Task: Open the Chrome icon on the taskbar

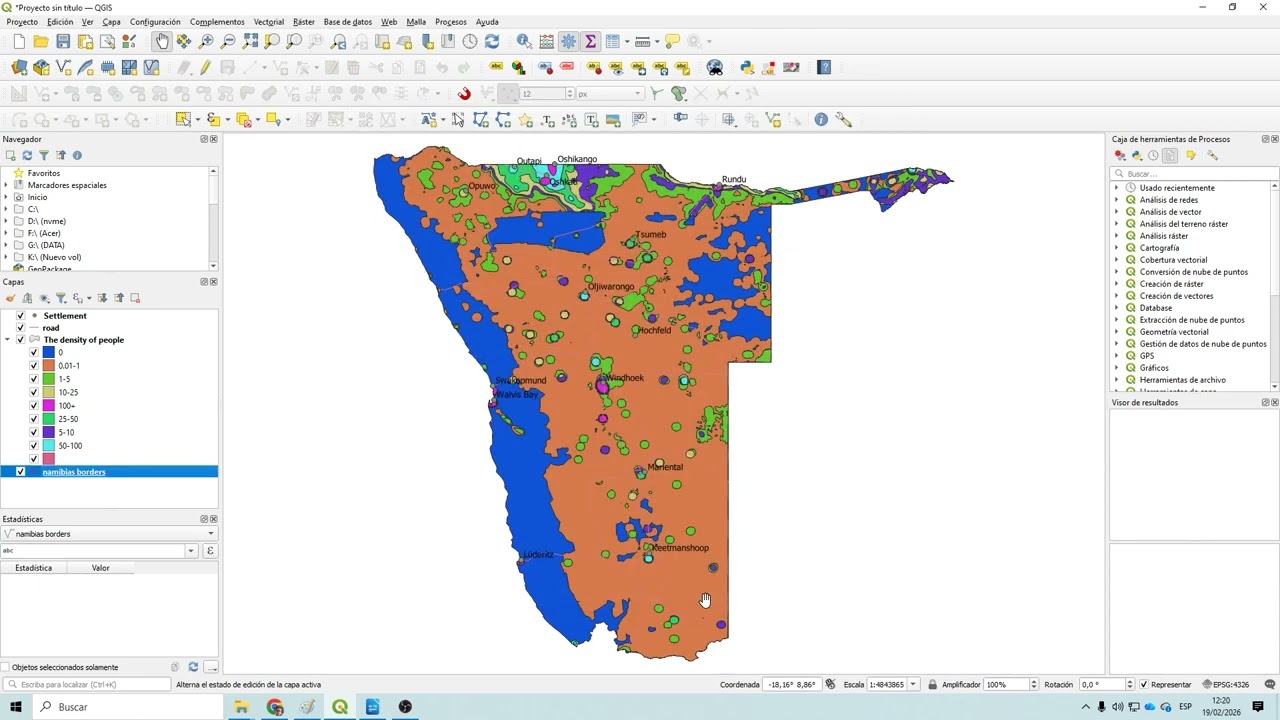Action: click(275, 707)
